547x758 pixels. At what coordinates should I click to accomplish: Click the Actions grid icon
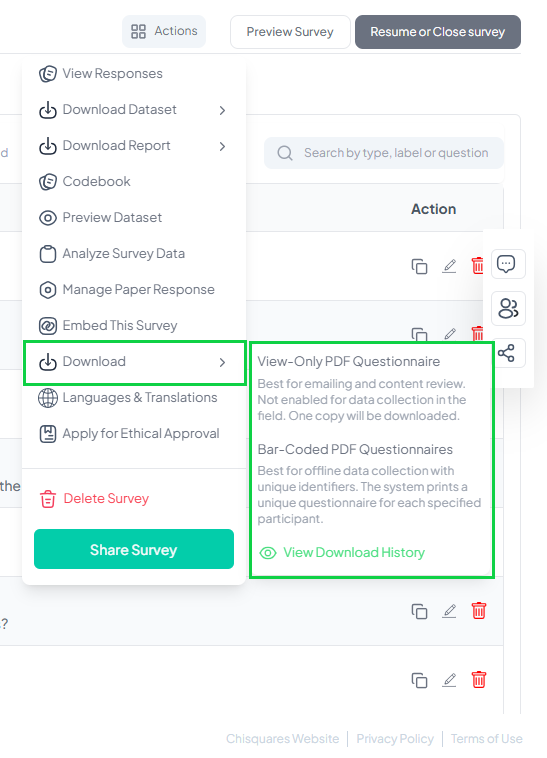138,31
